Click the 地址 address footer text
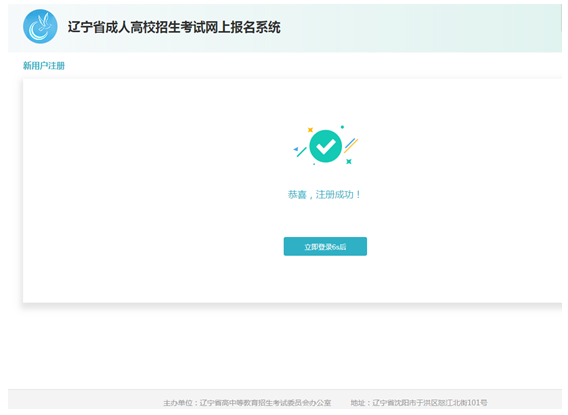The image size is (568, 415). 359,403
